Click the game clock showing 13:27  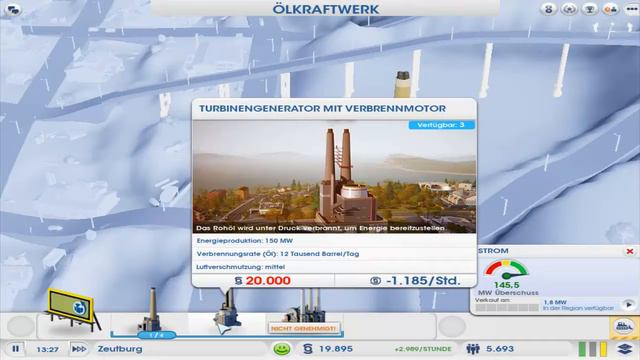(47, 349)
